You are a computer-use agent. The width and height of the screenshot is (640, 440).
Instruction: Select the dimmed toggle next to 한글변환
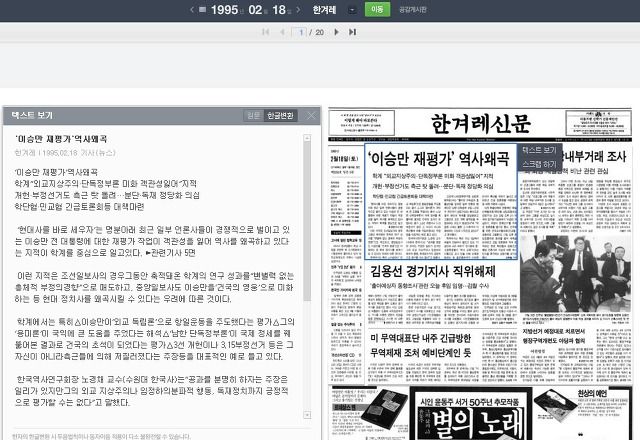(x=253, y=116)
